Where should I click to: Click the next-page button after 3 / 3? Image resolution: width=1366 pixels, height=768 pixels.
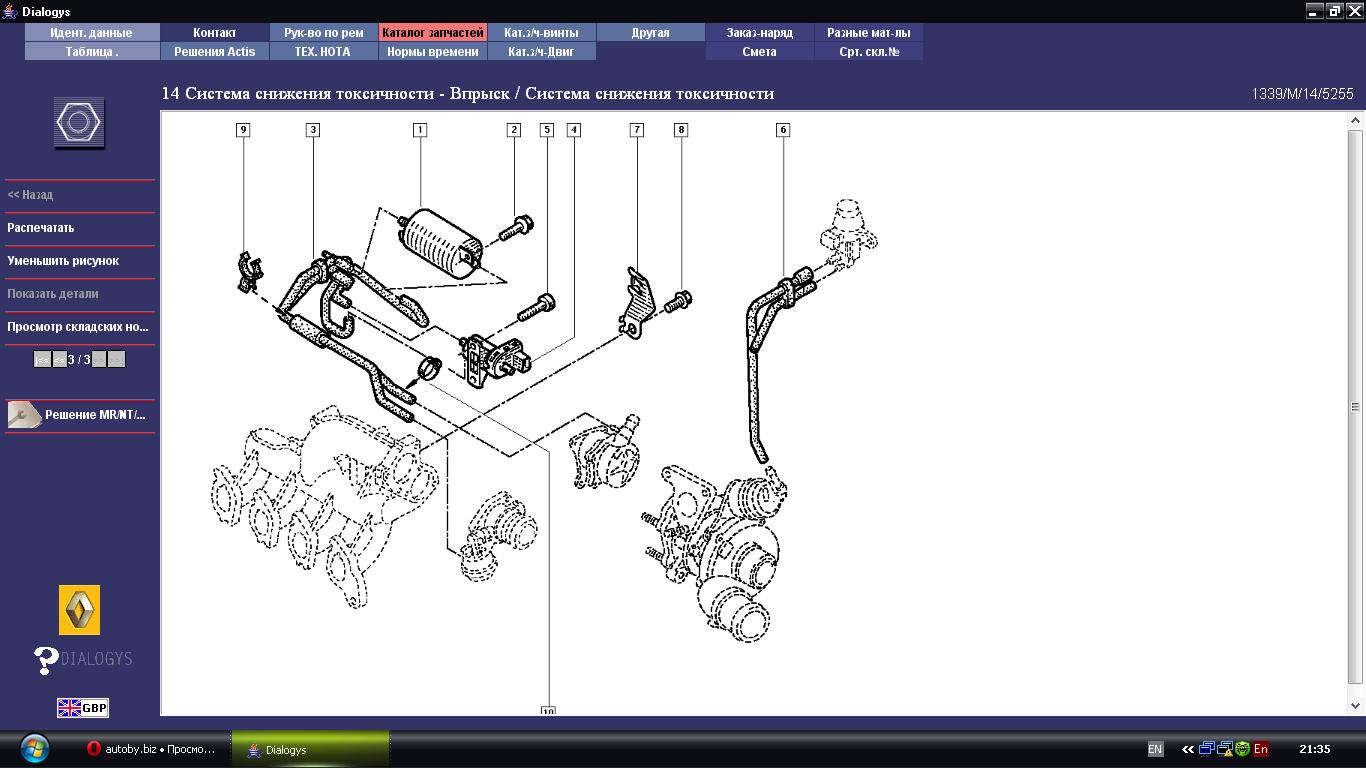coord(99,360)
